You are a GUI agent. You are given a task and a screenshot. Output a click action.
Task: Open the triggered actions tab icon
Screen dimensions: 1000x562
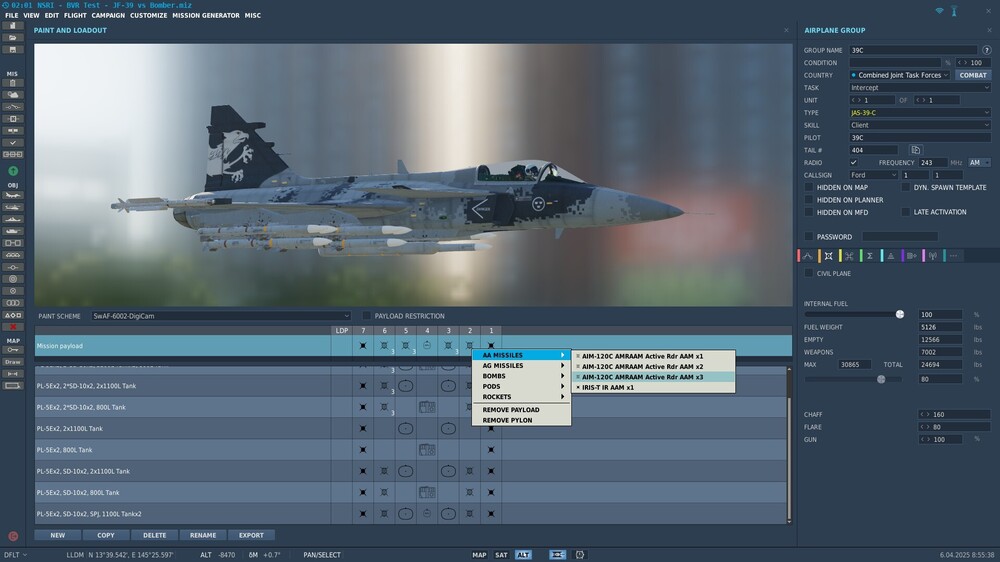click(849, 256)
